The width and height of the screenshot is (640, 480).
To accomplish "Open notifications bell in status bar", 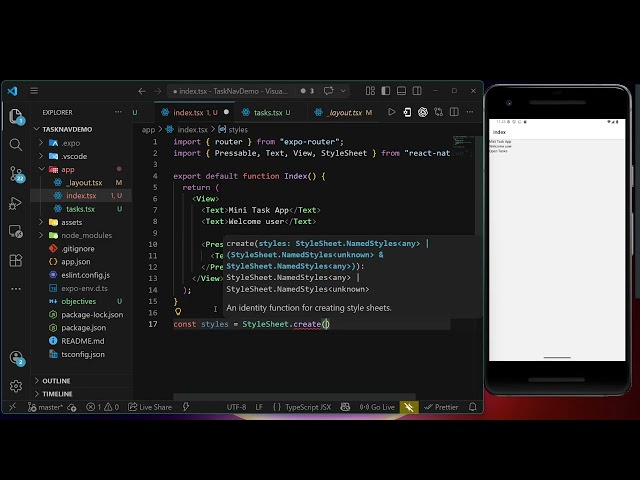I will [473, 407].
